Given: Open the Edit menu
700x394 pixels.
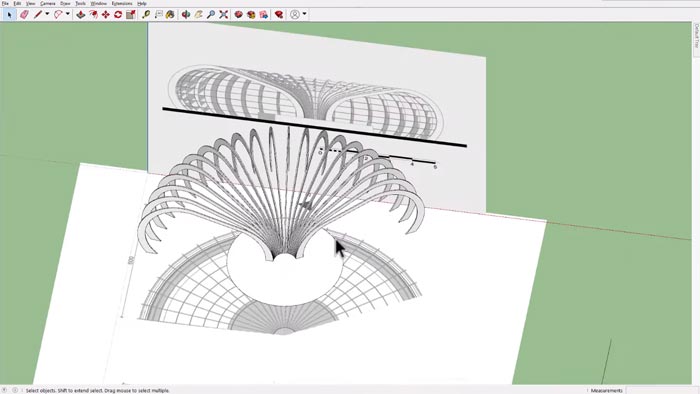Looking at the screenshot, I should (x=17, y=3).
